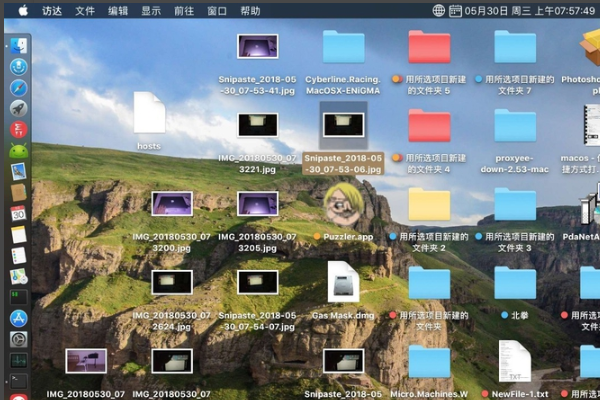Select the hosts file on desktop

click(x=149, y=113)
